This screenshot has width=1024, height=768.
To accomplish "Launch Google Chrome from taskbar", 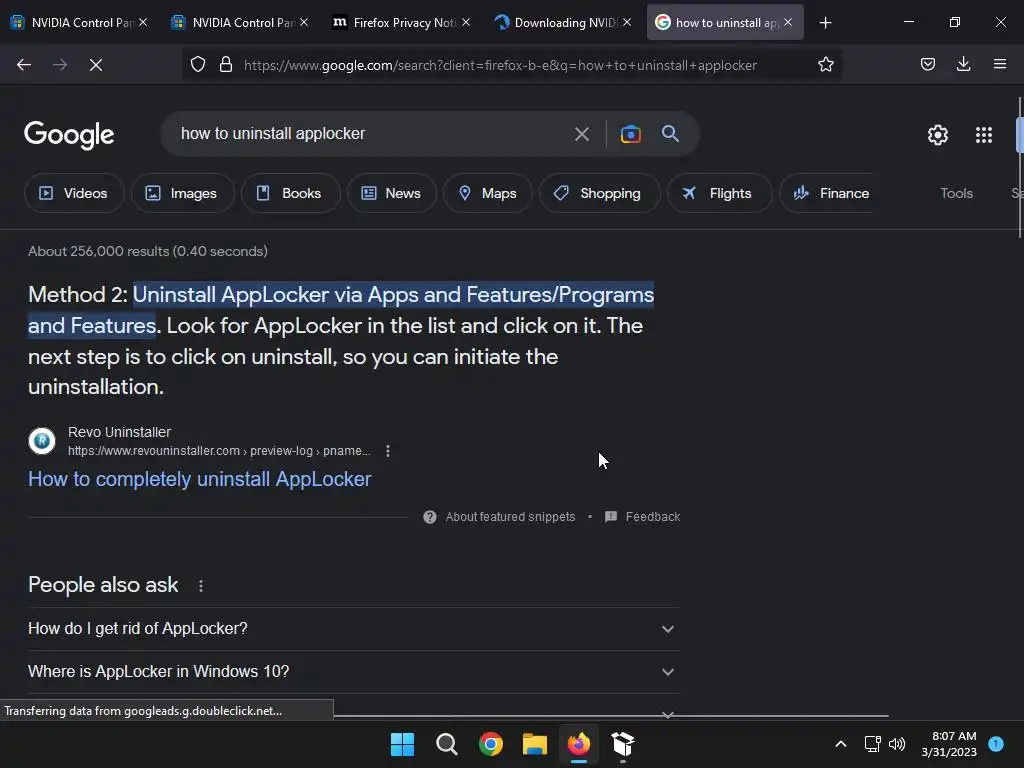I will 490,744.
